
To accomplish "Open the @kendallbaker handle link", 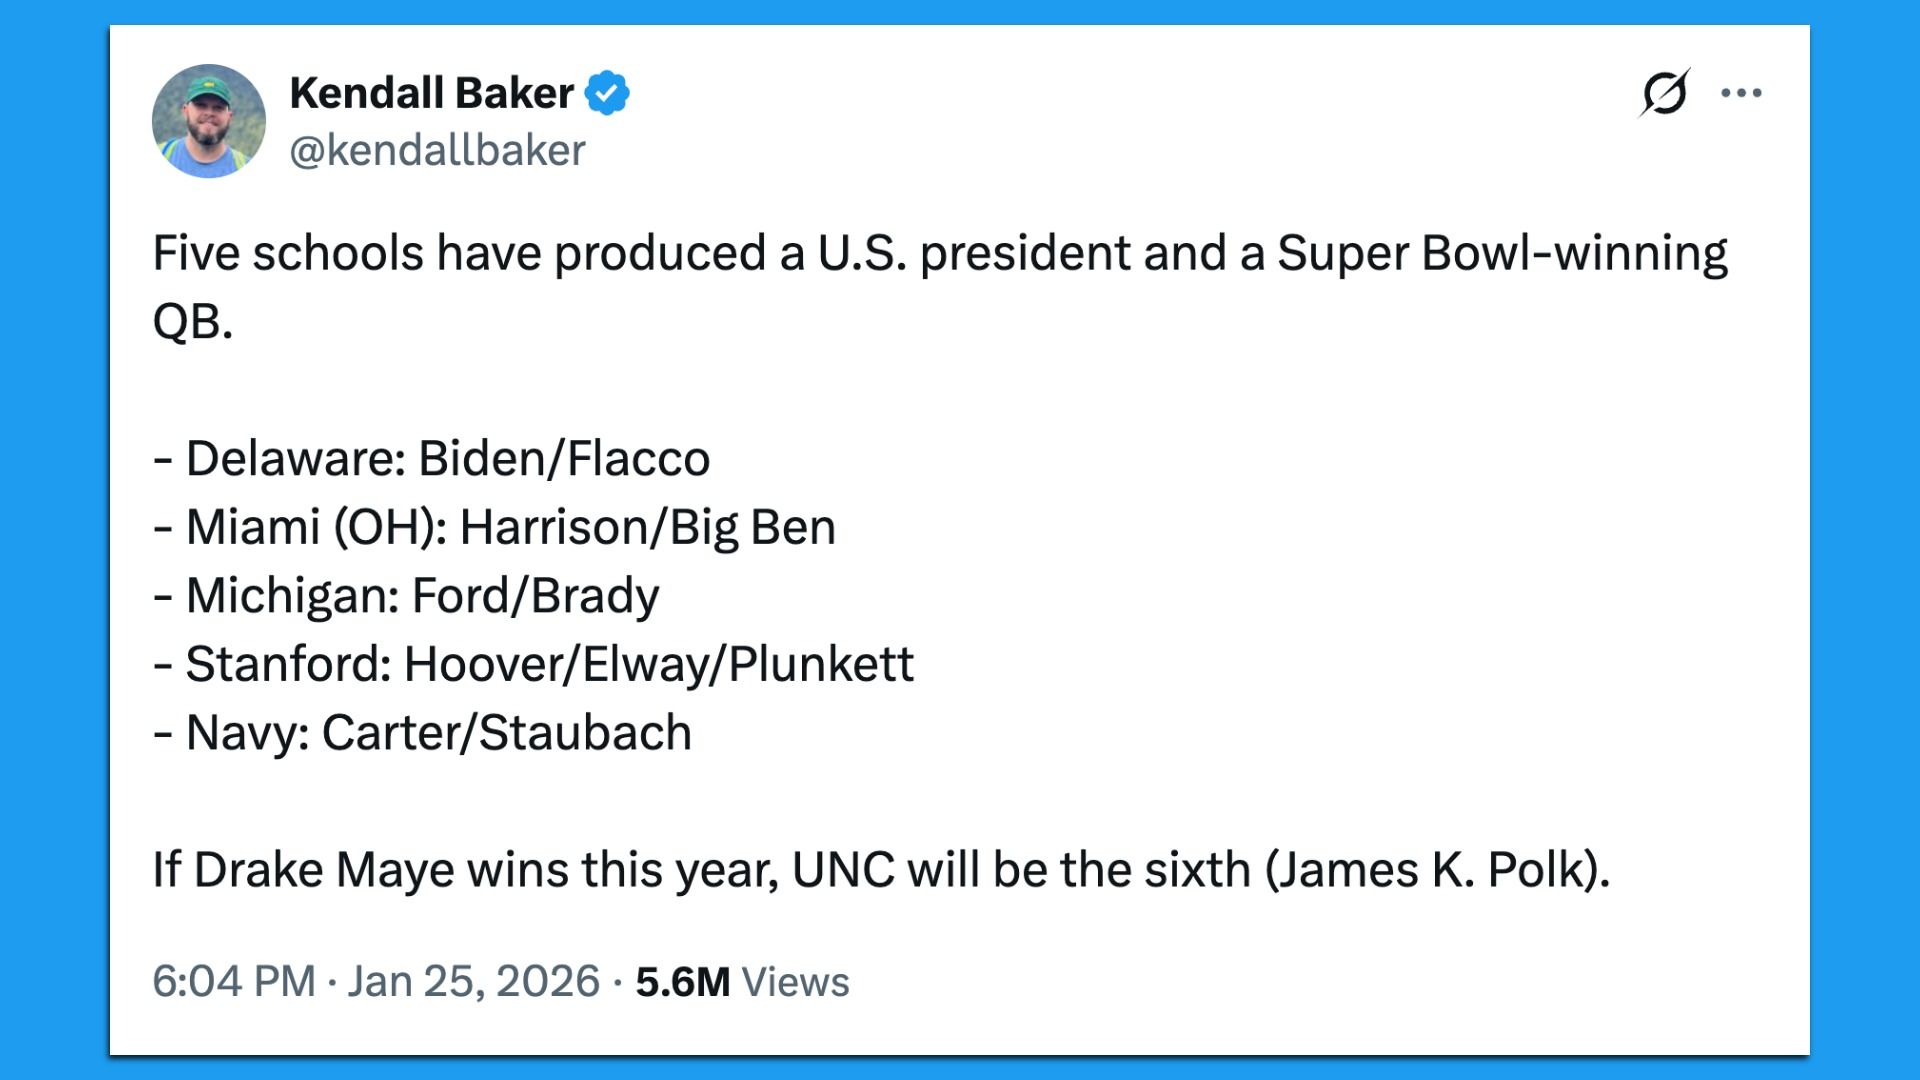I will (x=437, y=150).
